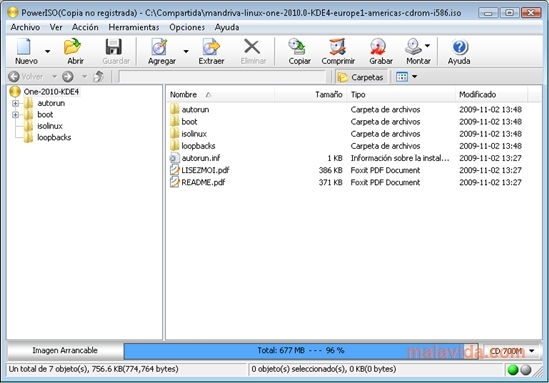The image size is (549, 383).
Task: Click the Abrir open file icon
Action: [72, 47]
